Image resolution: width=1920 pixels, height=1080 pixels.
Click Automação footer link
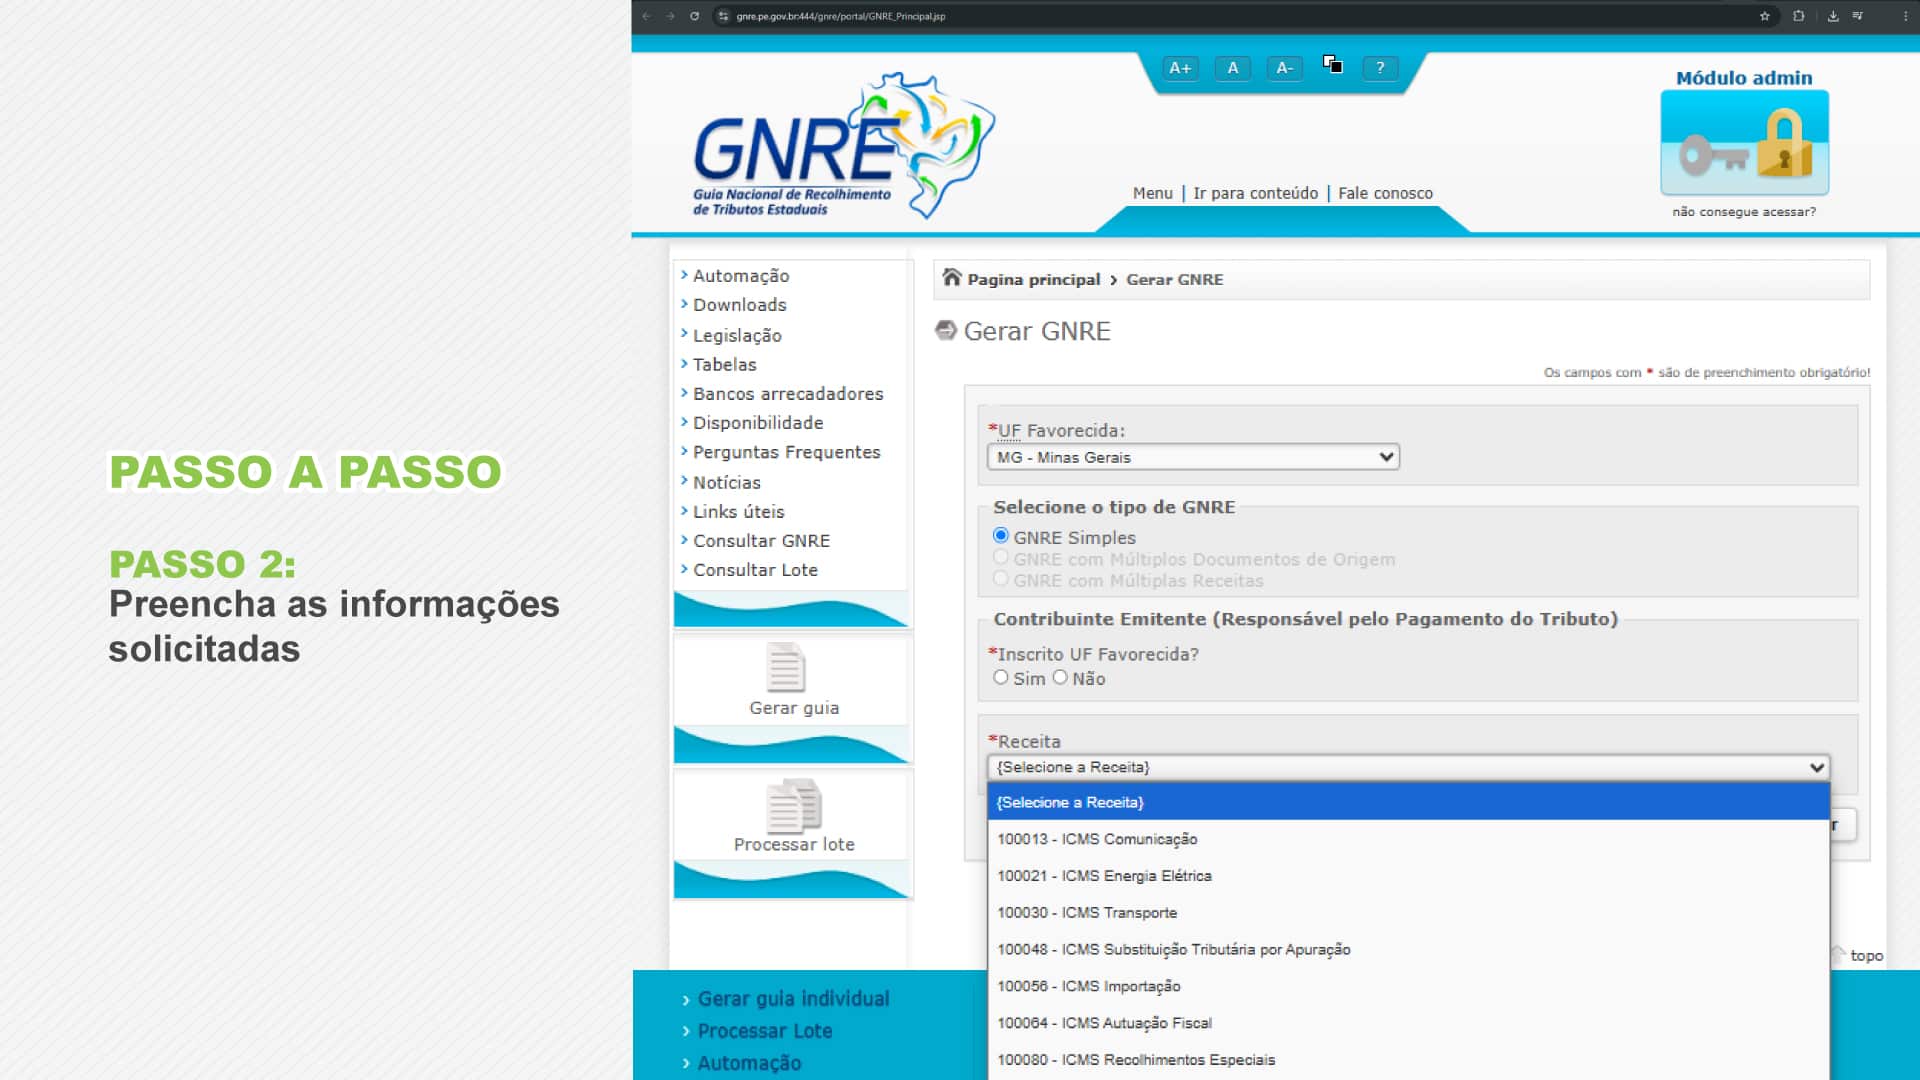pos(749,1063)
